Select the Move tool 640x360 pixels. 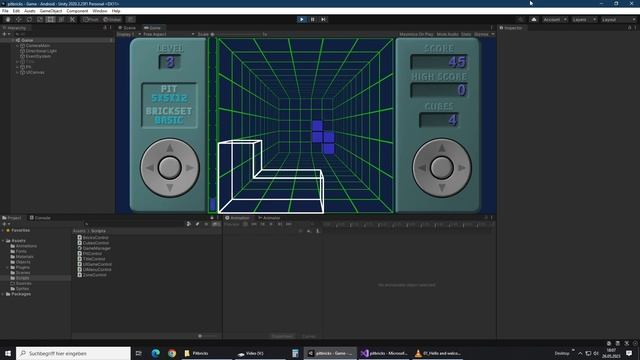(18, 19)
